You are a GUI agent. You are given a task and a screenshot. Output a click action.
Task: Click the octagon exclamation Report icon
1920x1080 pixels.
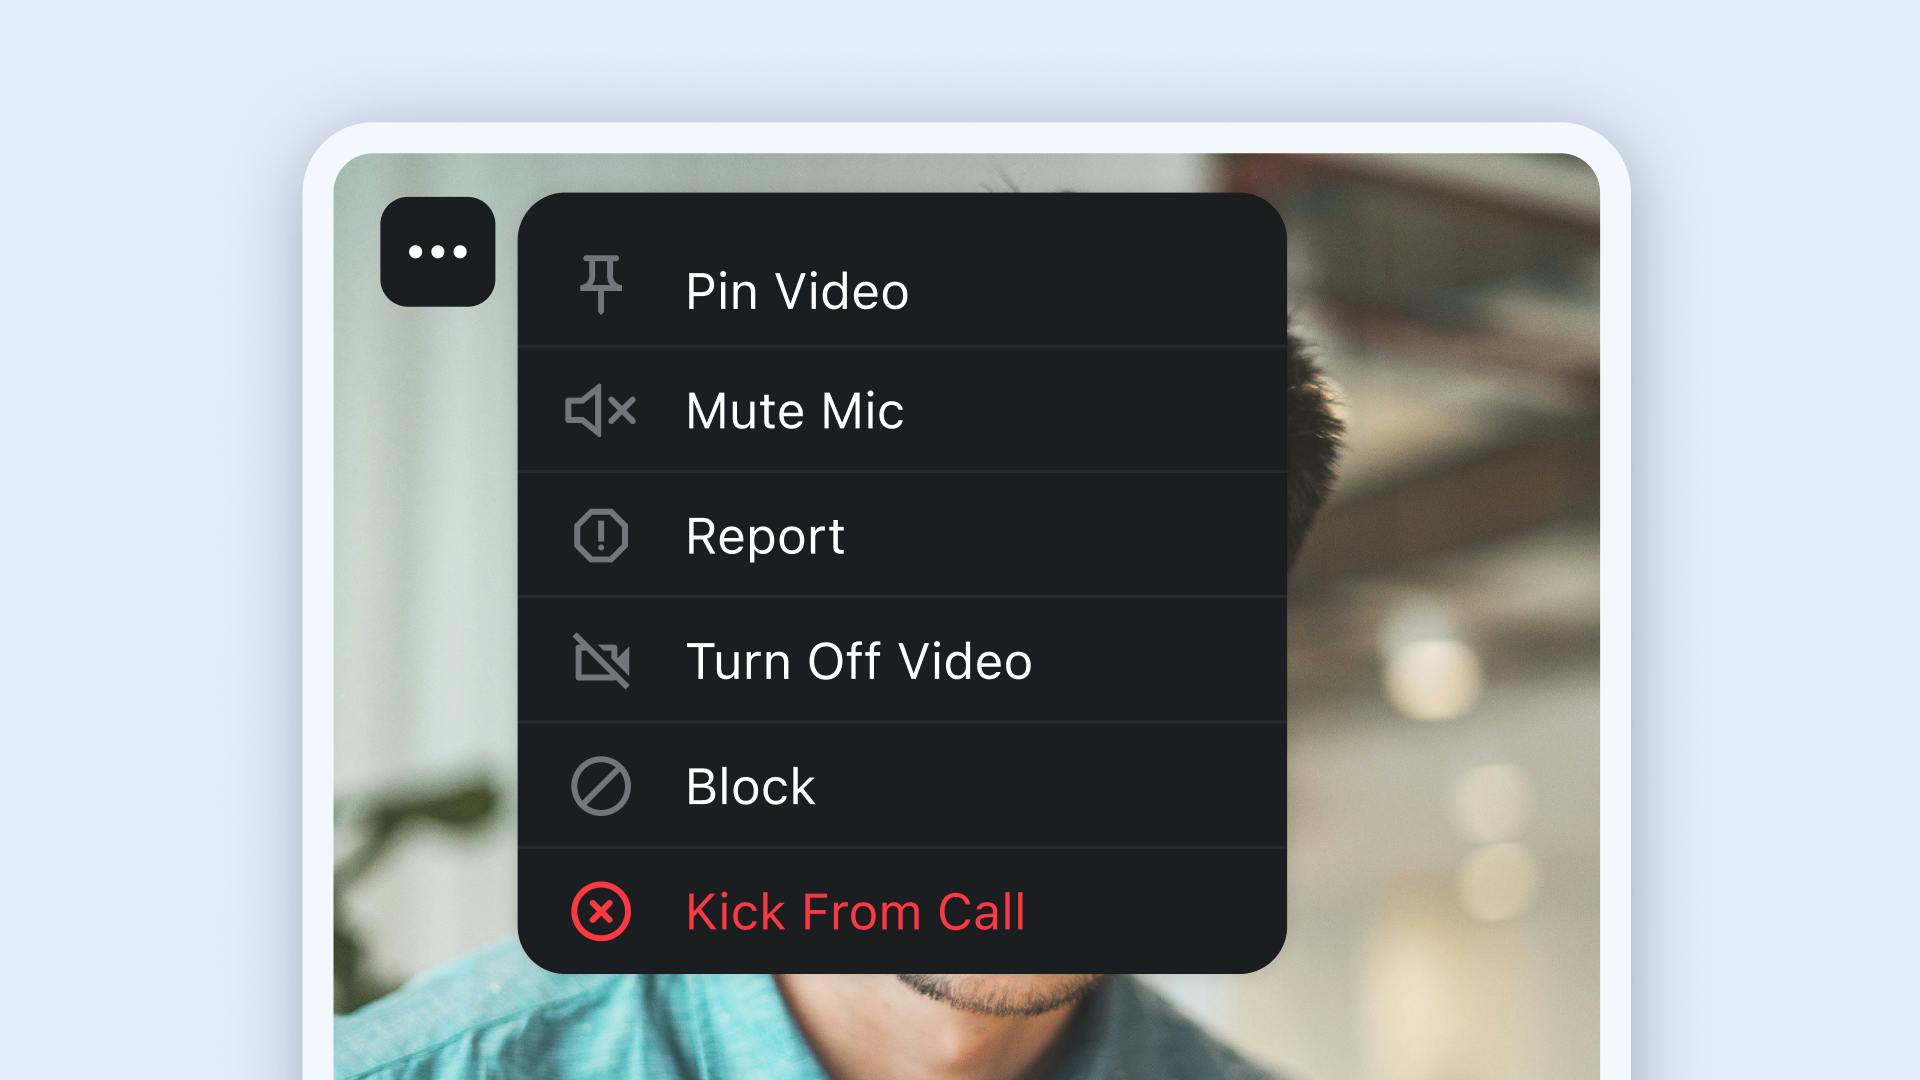click(600, 536)
